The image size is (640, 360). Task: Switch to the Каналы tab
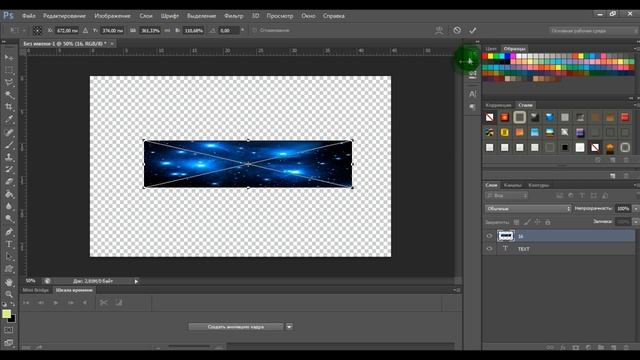click(513, 185)
